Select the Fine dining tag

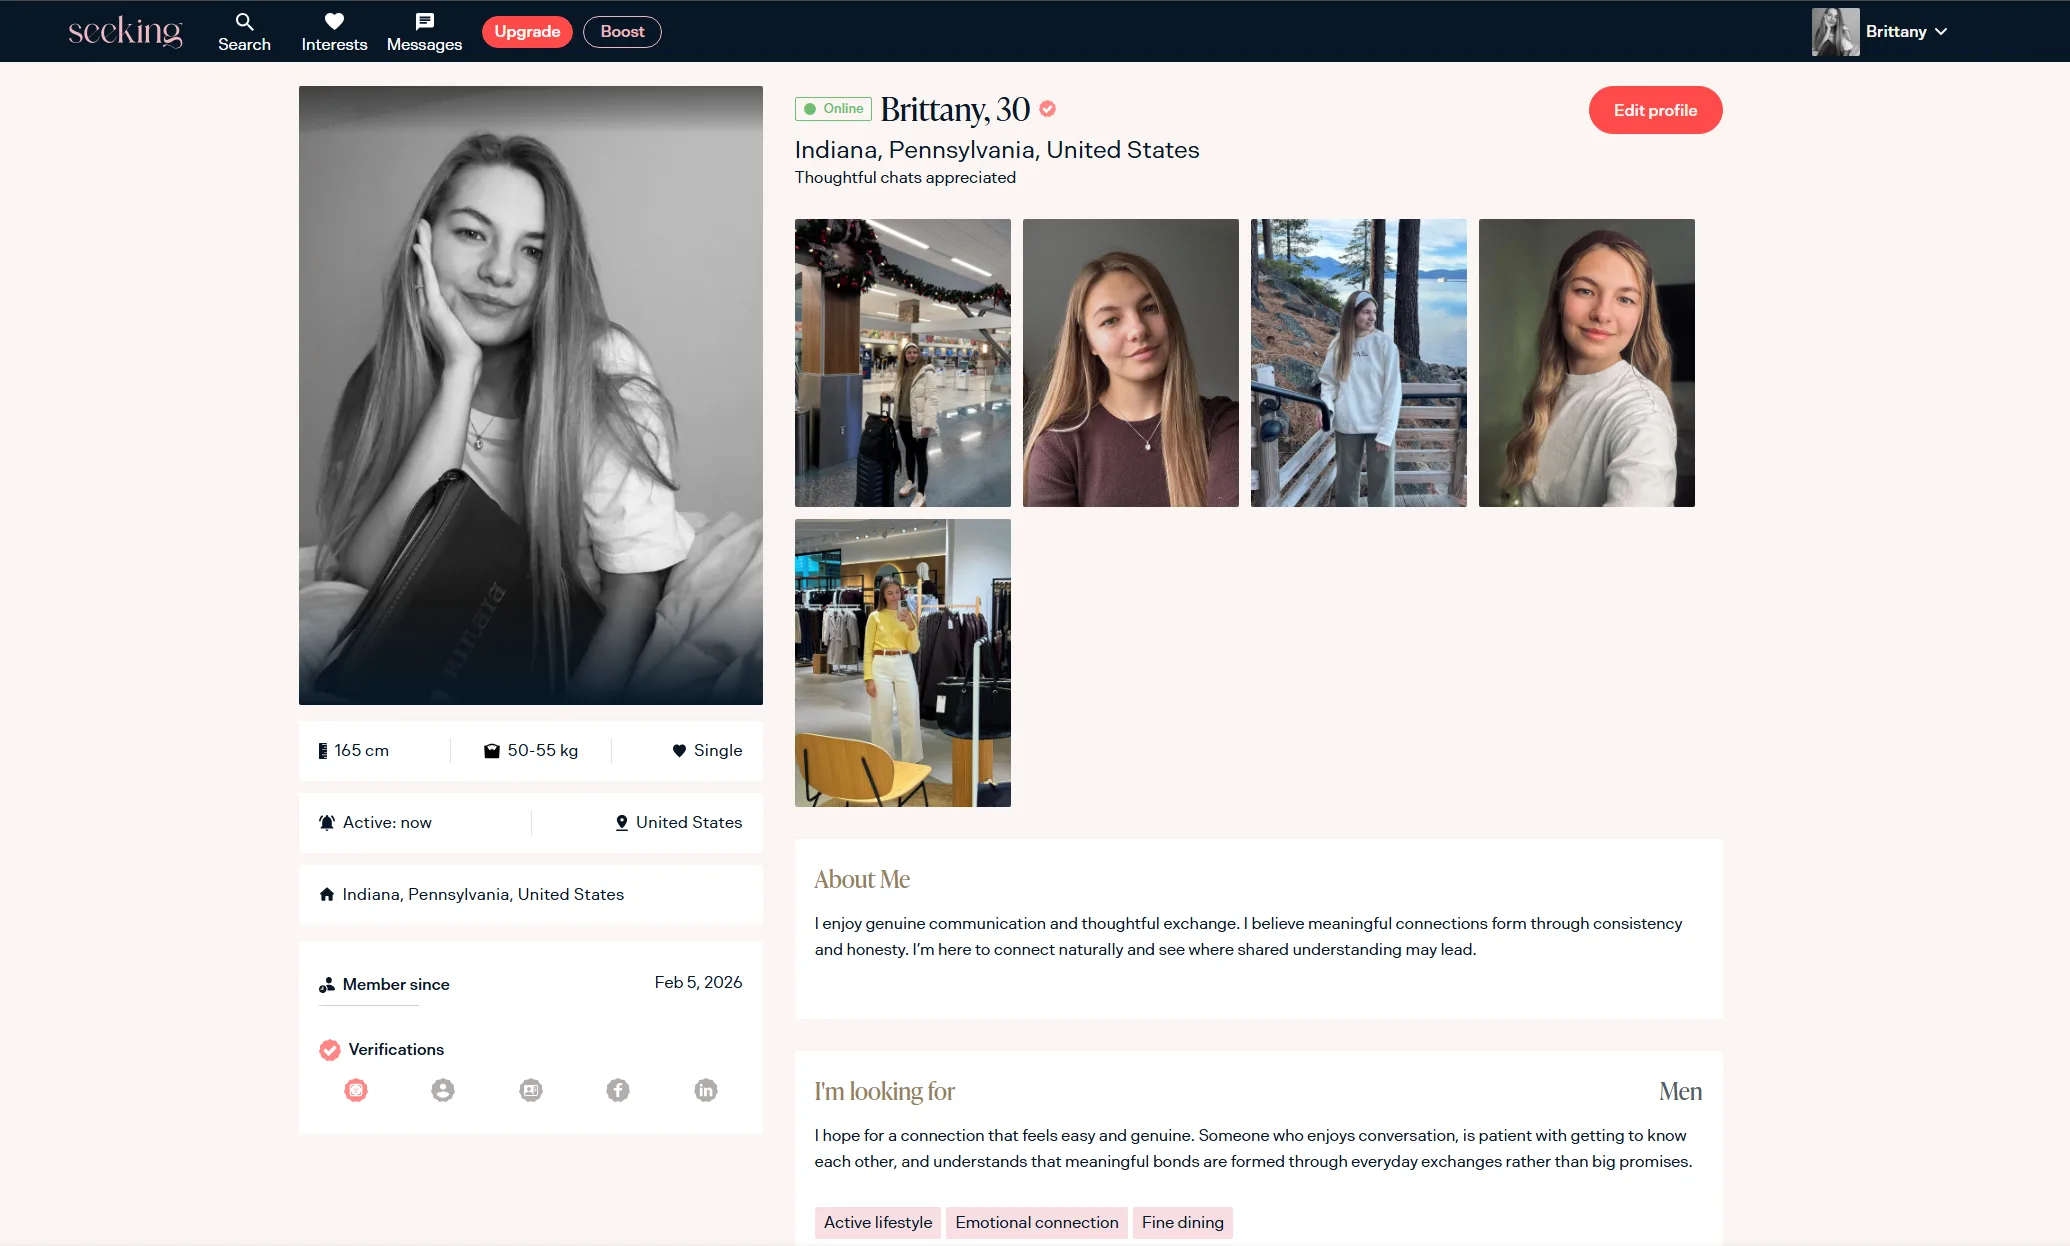coord(1182,1222)
